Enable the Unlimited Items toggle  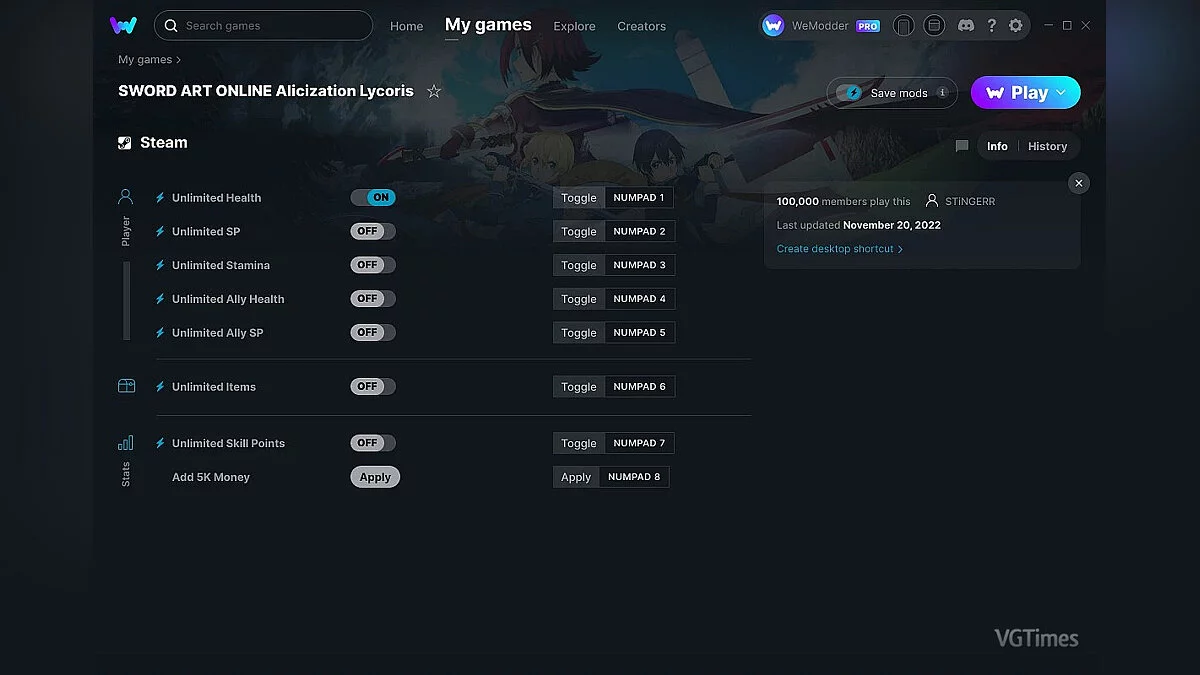[x=373, y=386]
